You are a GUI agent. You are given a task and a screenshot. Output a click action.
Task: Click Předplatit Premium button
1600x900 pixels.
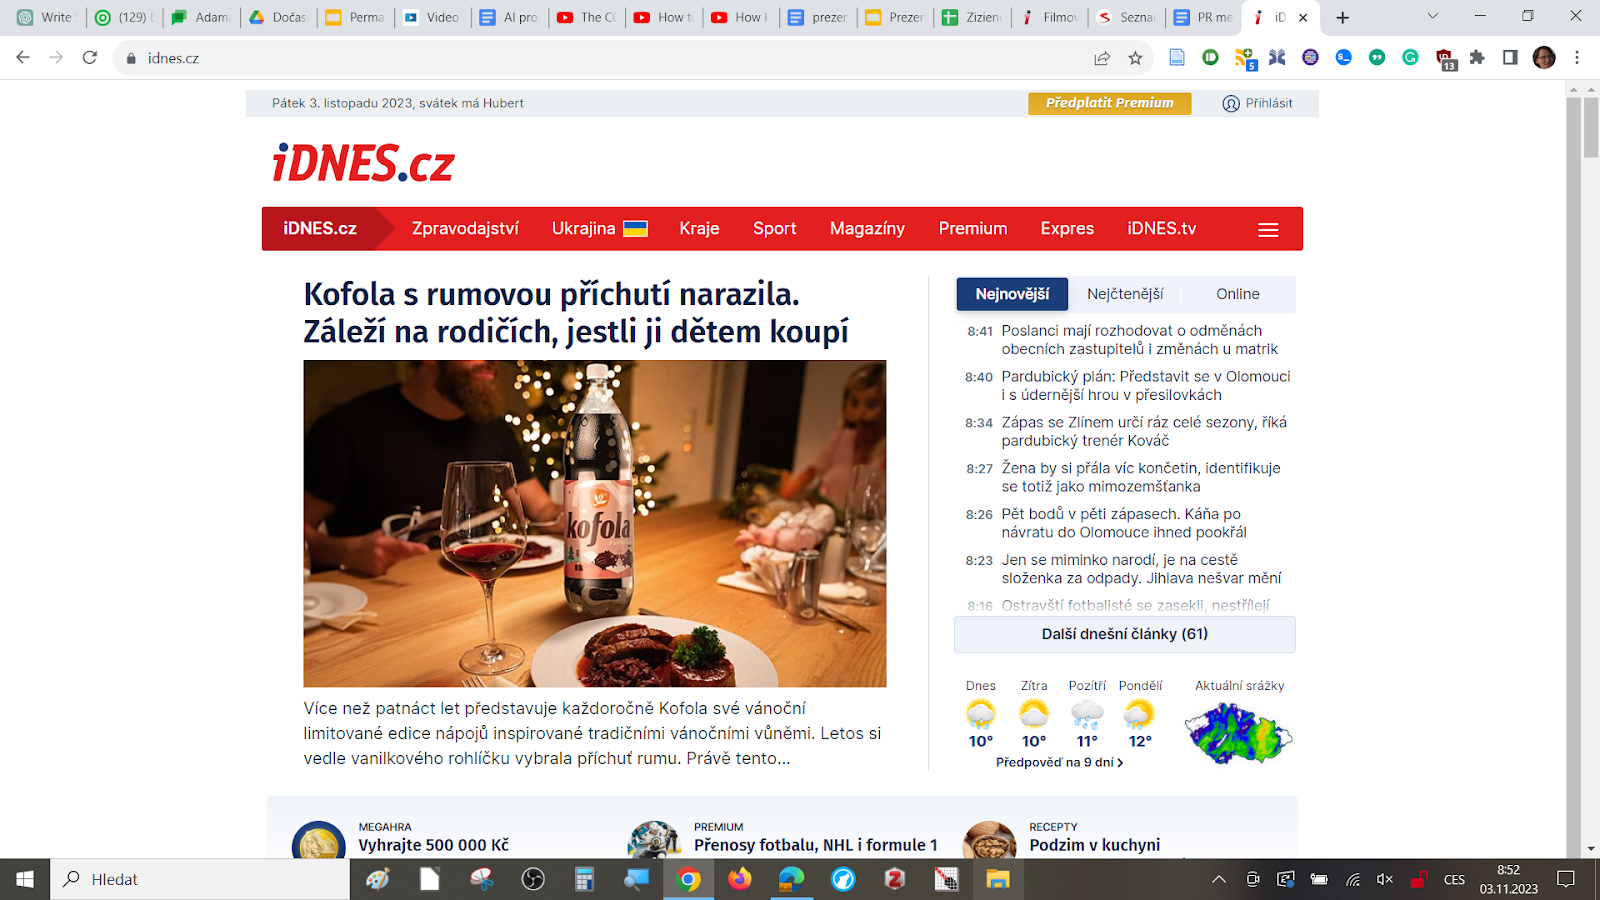(x=1110, y=103)
